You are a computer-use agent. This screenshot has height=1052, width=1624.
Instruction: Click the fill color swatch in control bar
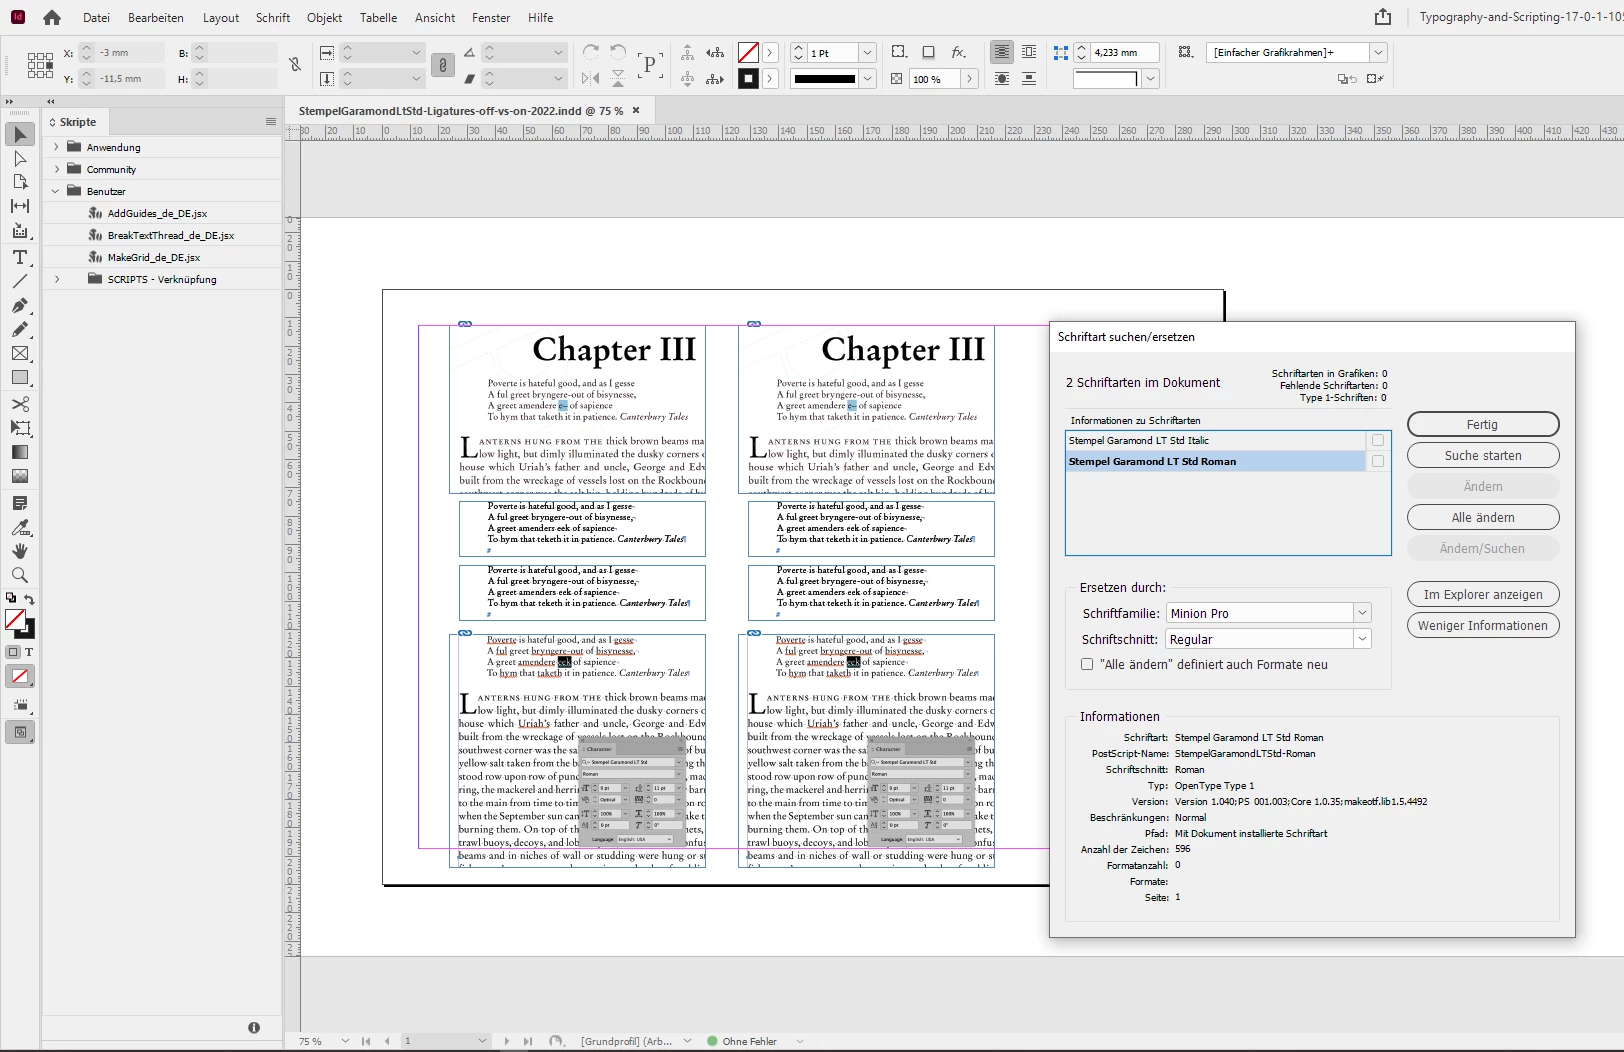[x=748, y=53]
